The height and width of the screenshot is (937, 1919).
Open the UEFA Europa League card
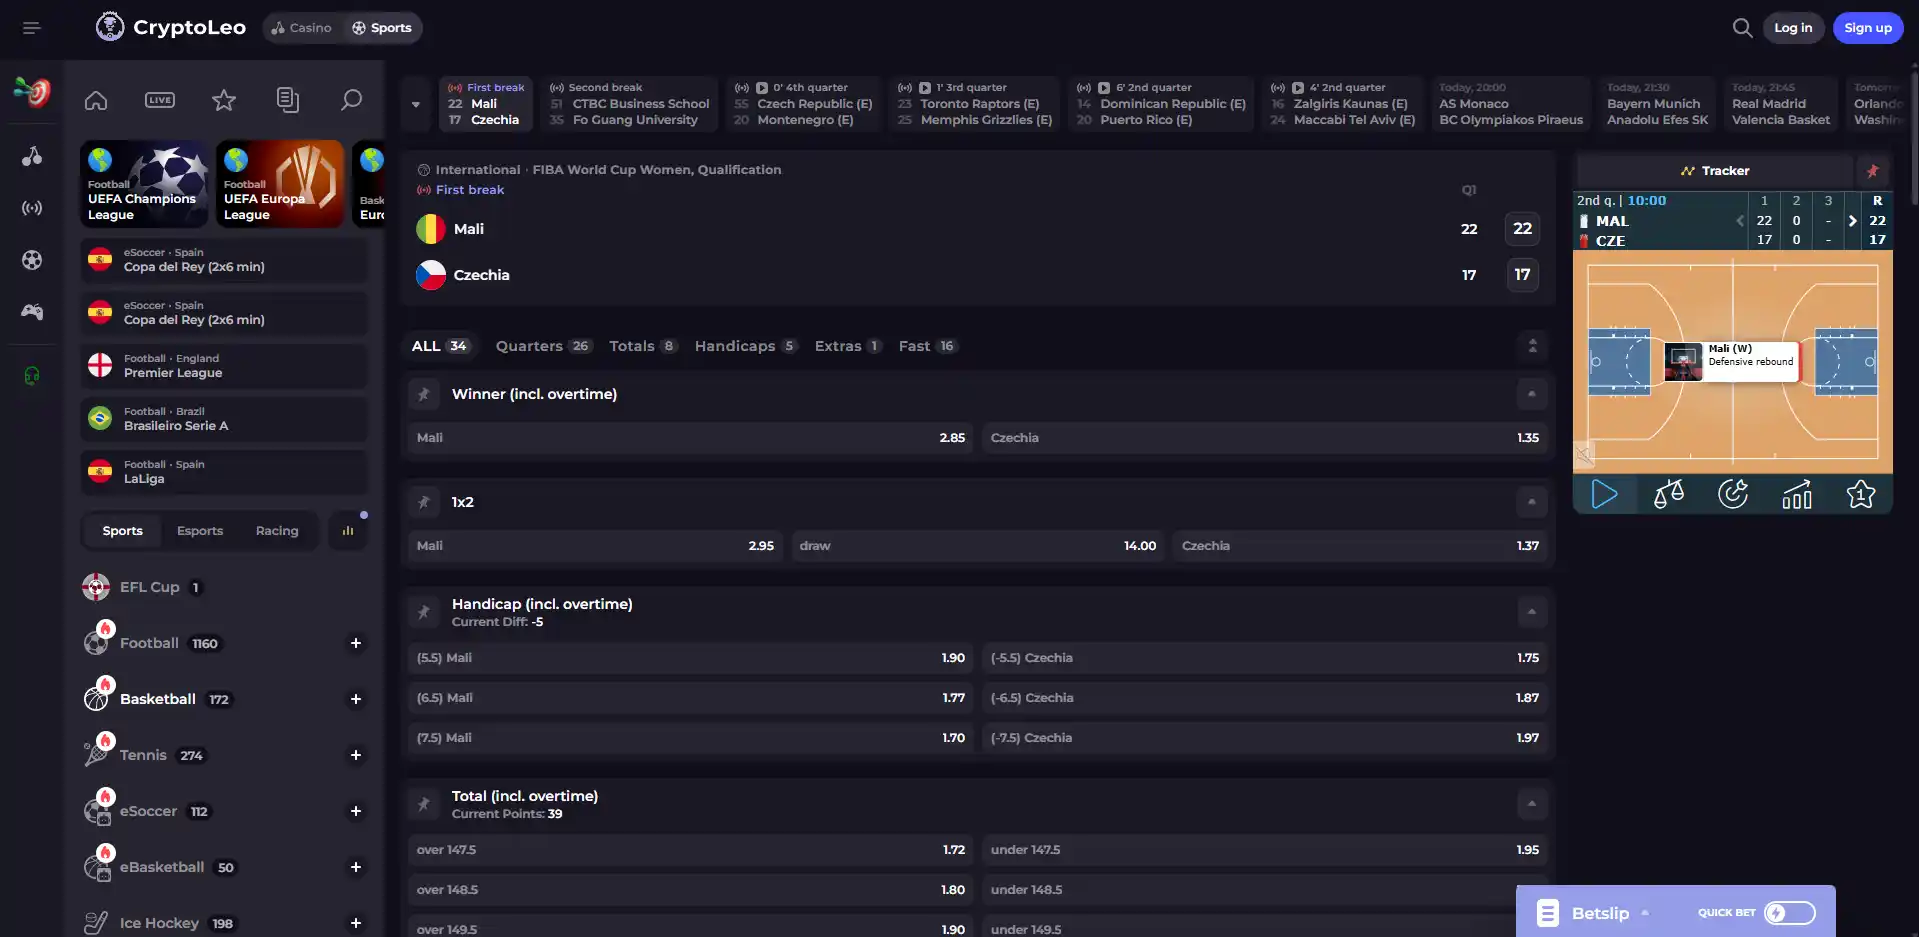[x=280, y=184]
